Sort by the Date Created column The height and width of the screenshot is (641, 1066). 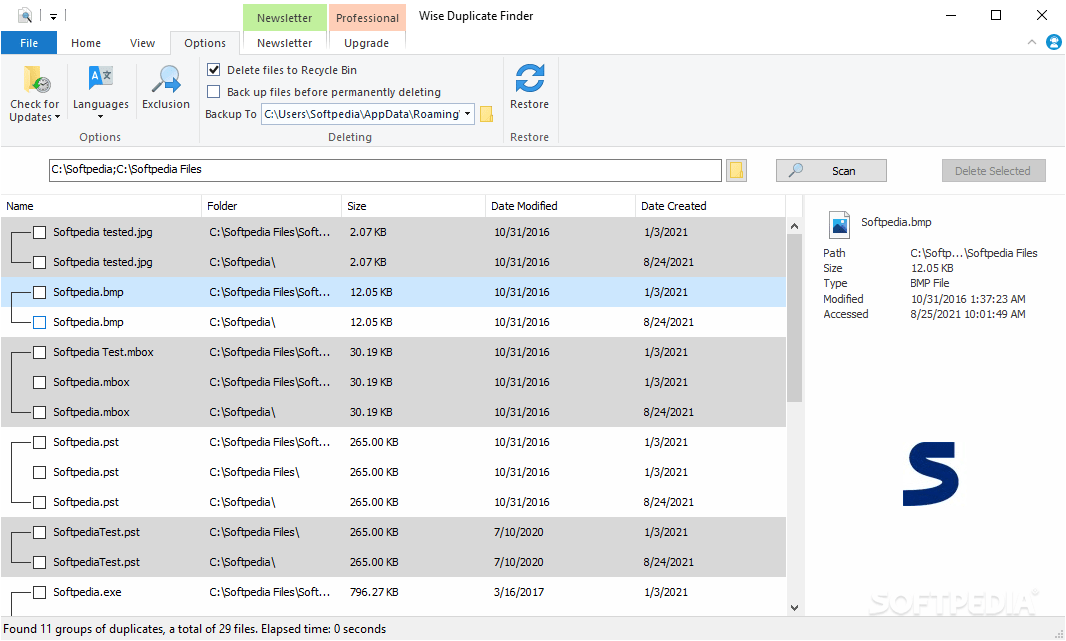tap(710, 206)
